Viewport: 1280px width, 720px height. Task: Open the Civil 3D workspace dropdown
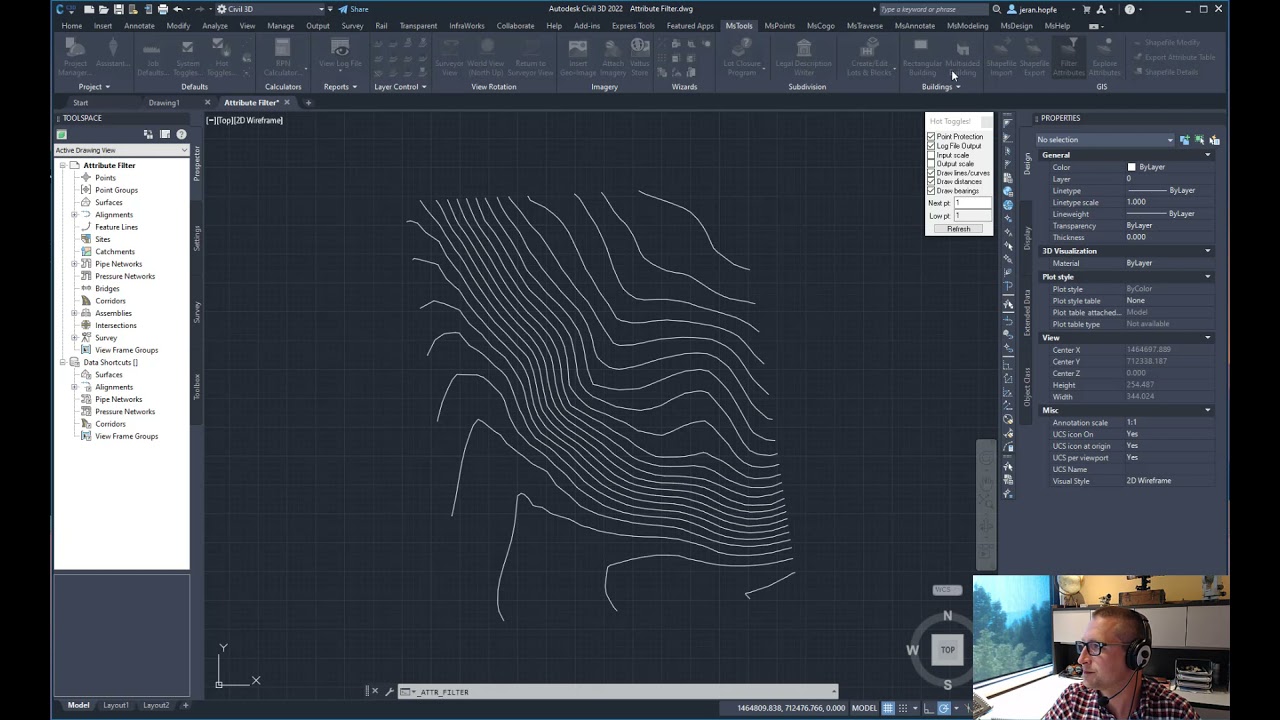coord(270,9)
